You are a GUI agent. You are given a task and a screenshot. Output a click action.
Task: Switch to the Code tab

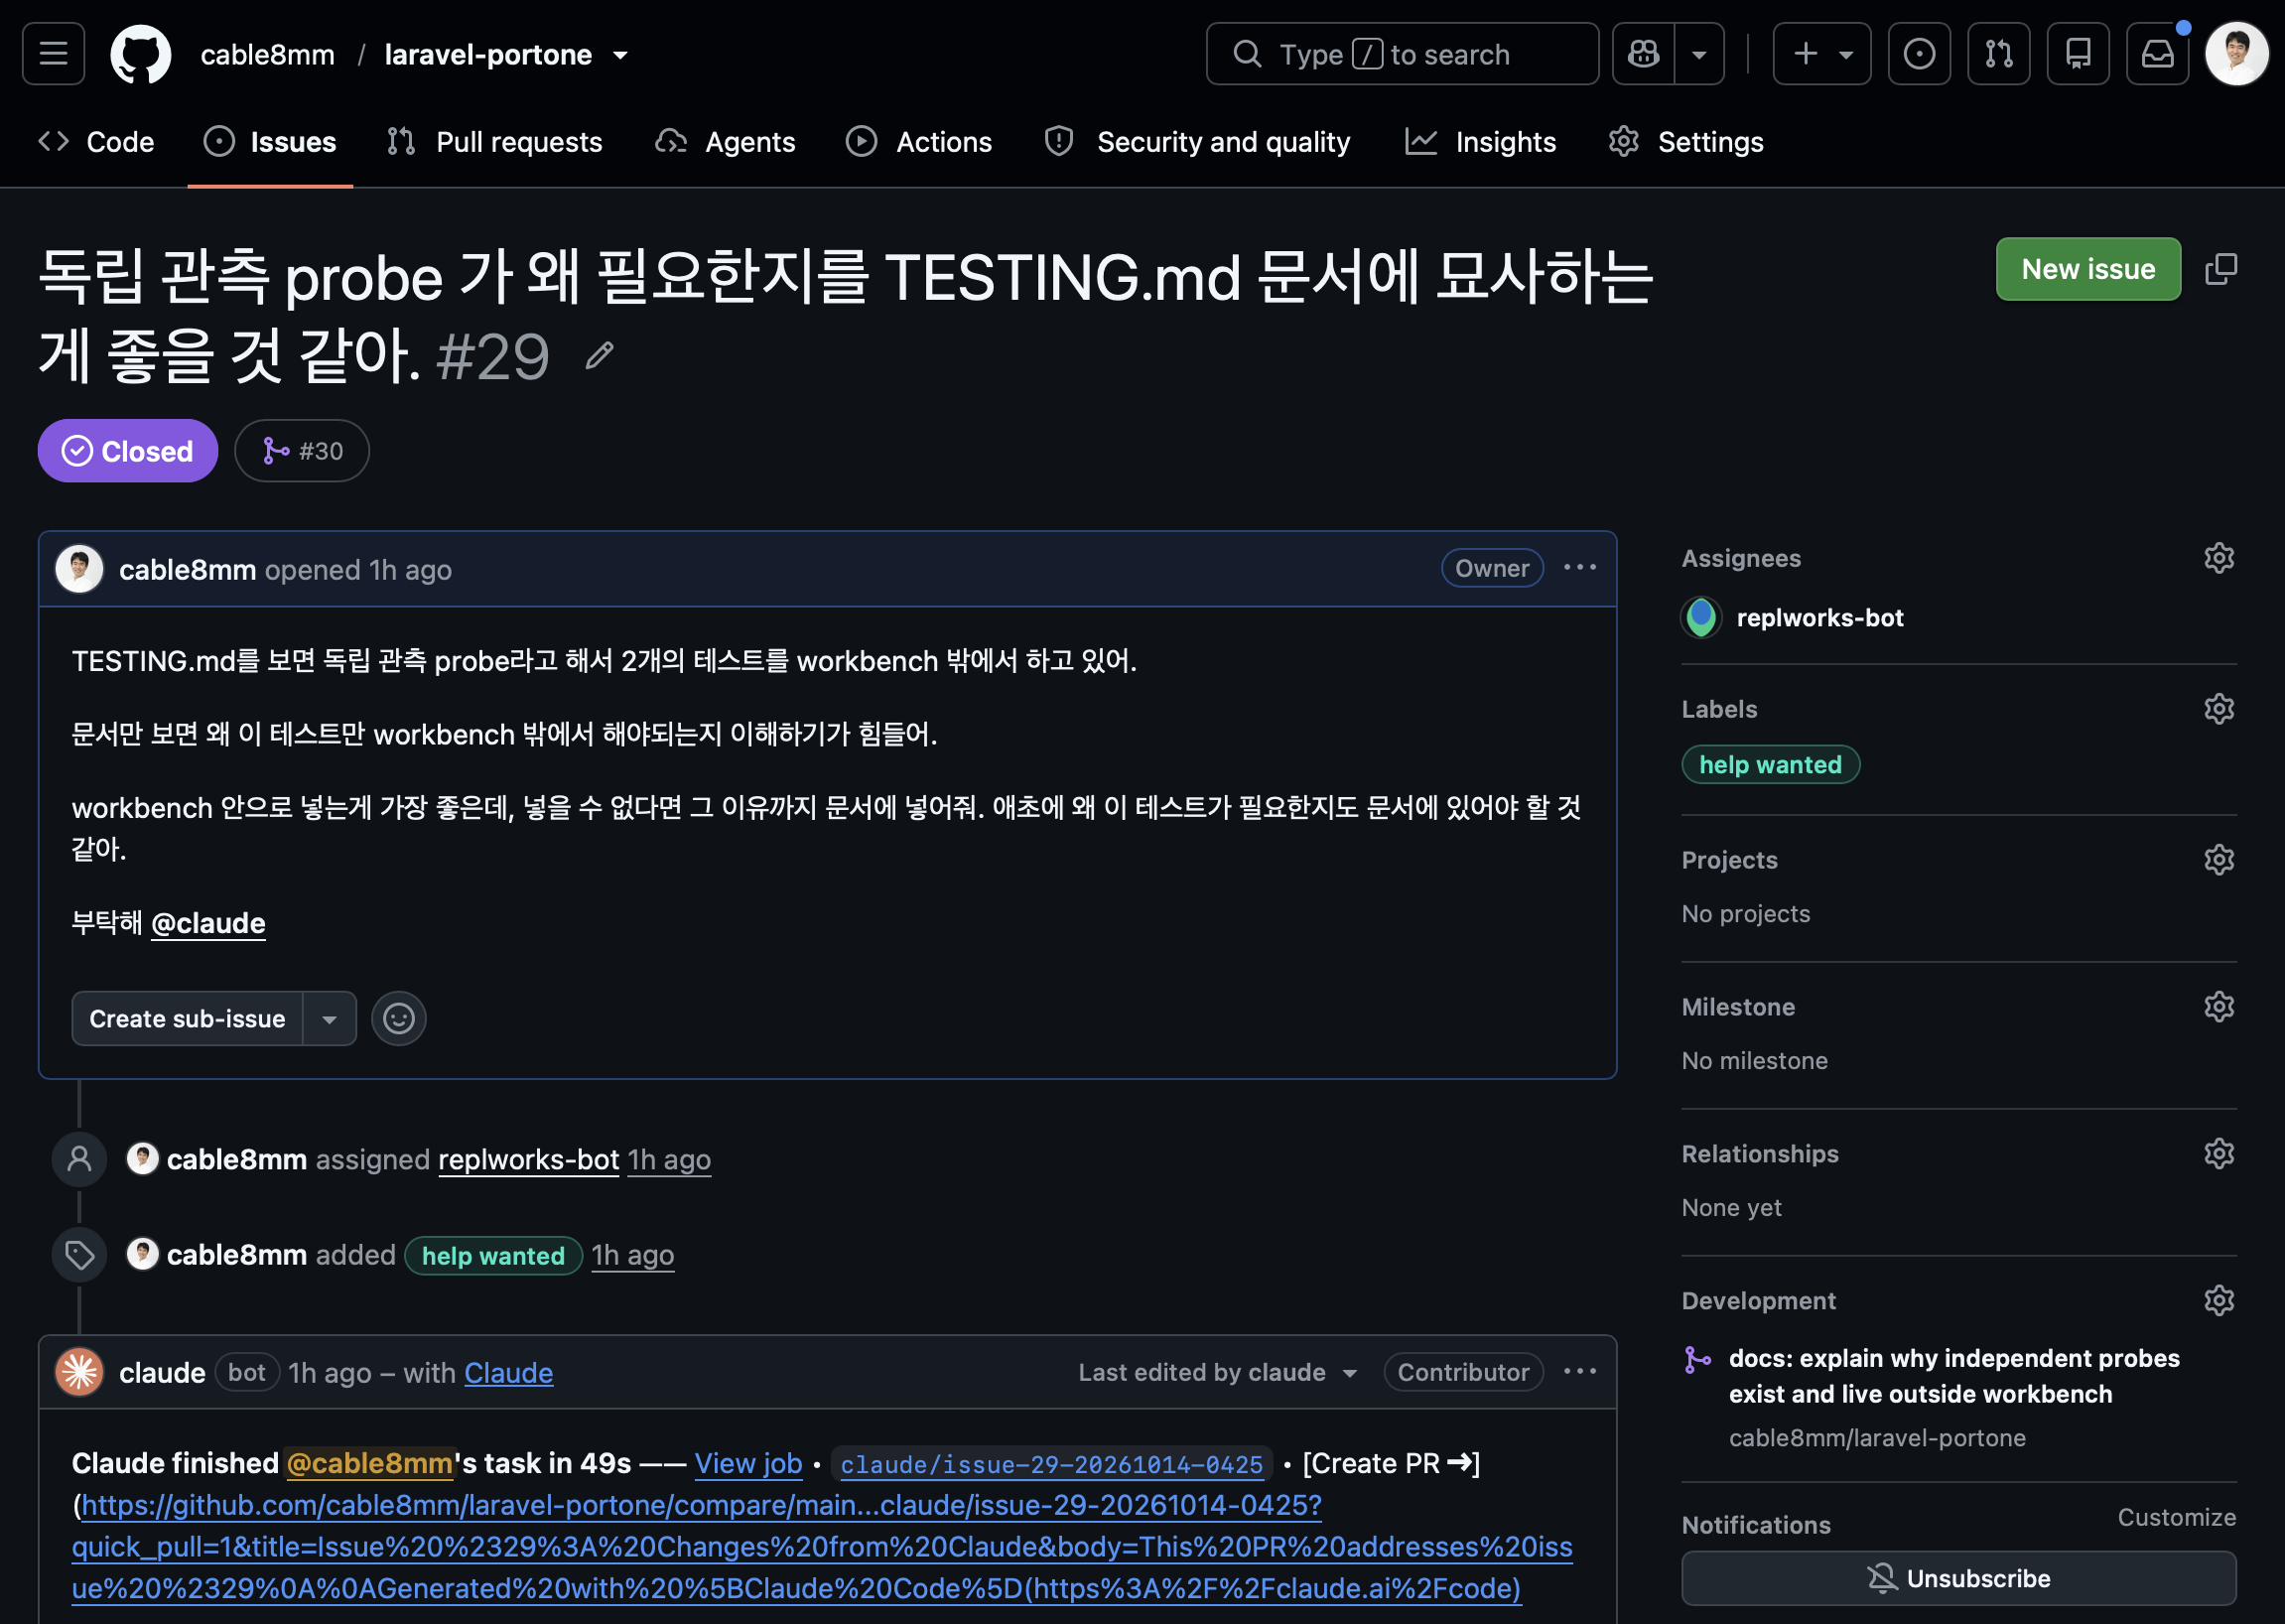pos(97,142)
